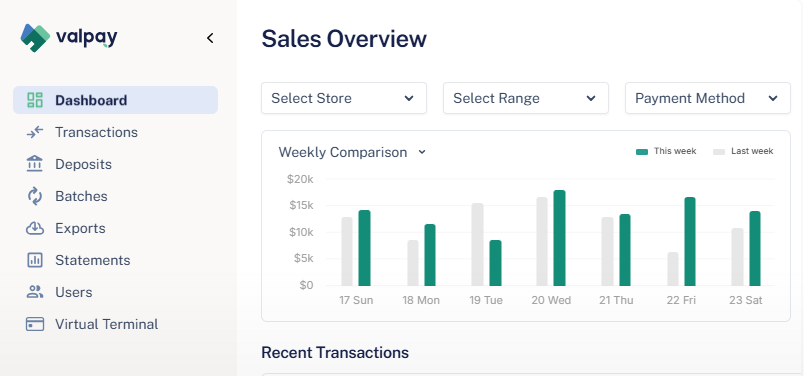Expand the Weekly Comparison chart selector
The image size is (804, 376).
352,152
